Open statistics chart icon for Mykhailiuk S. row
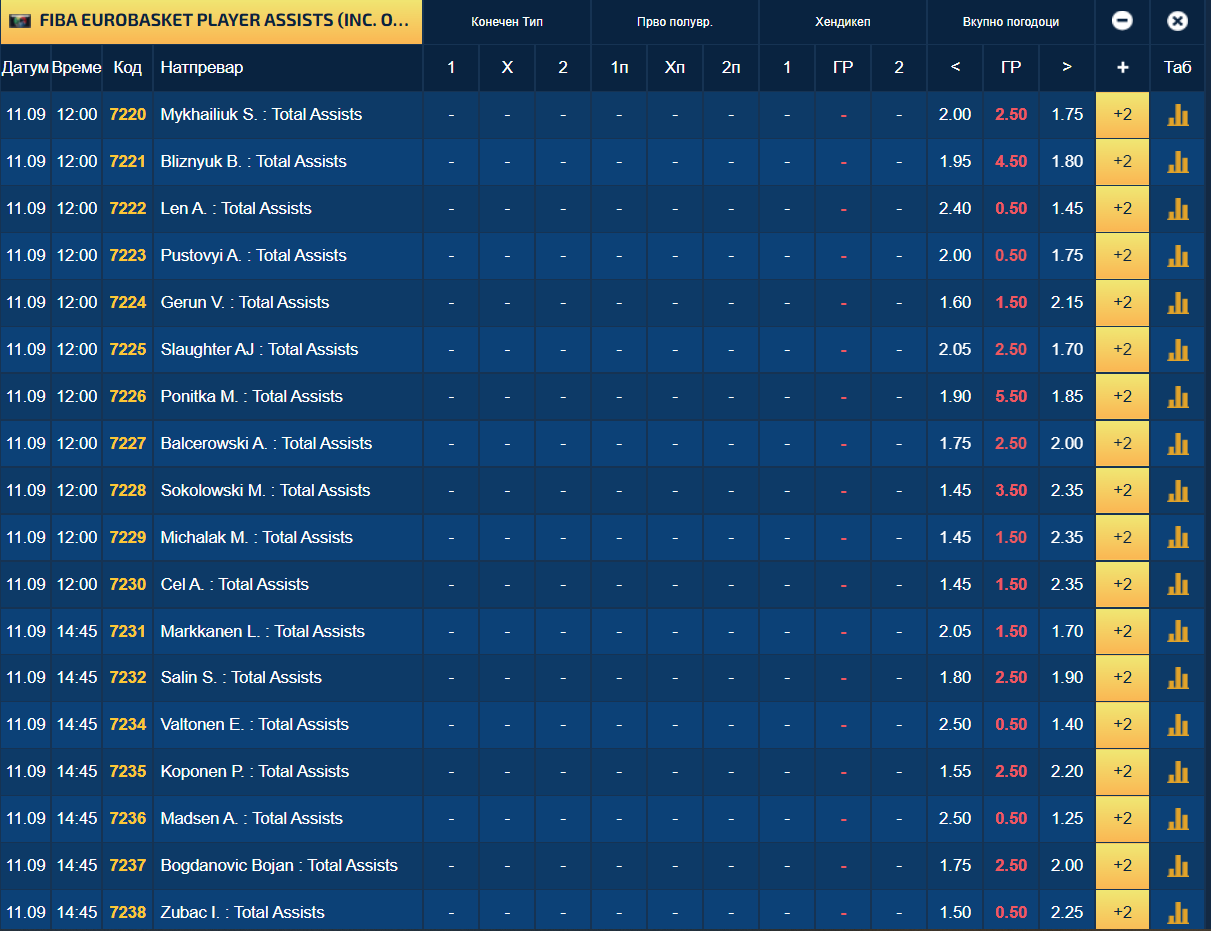Image resolution: width=1211 pixels, height=931 pixels. (x=1178, y=115)
